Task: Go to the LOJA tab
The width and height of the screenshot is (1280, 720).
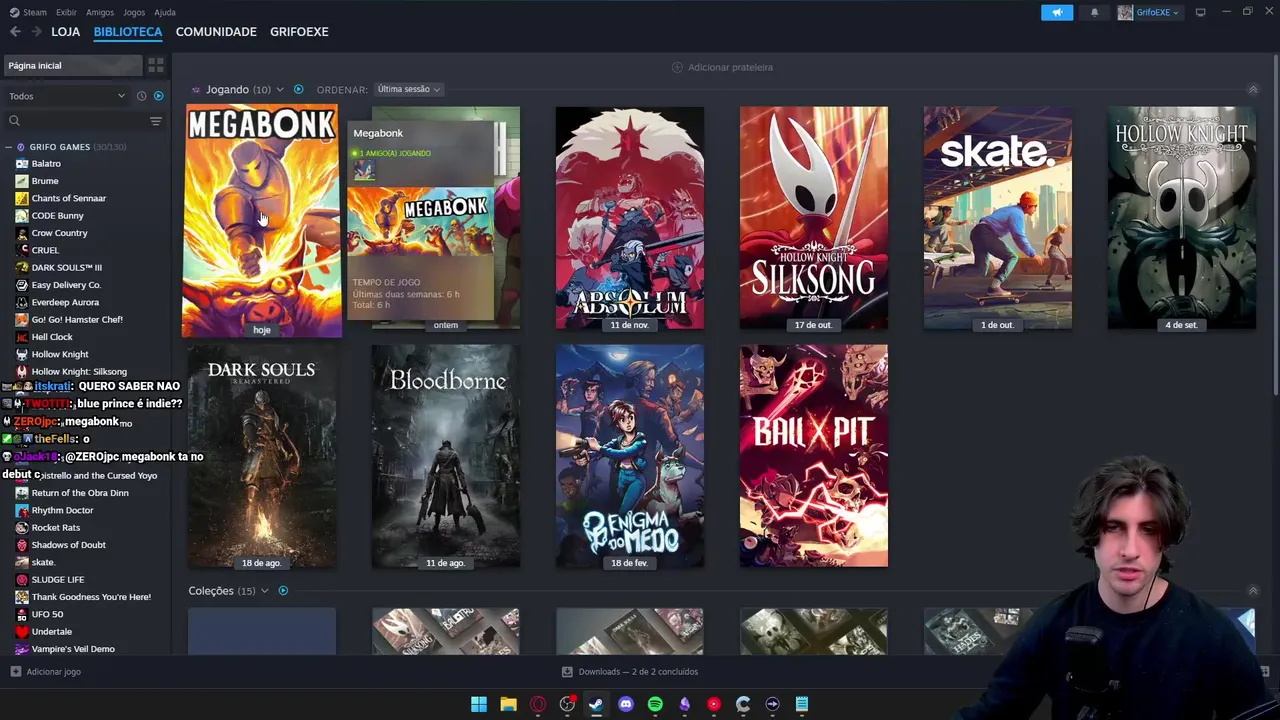Action: (66, 32)
